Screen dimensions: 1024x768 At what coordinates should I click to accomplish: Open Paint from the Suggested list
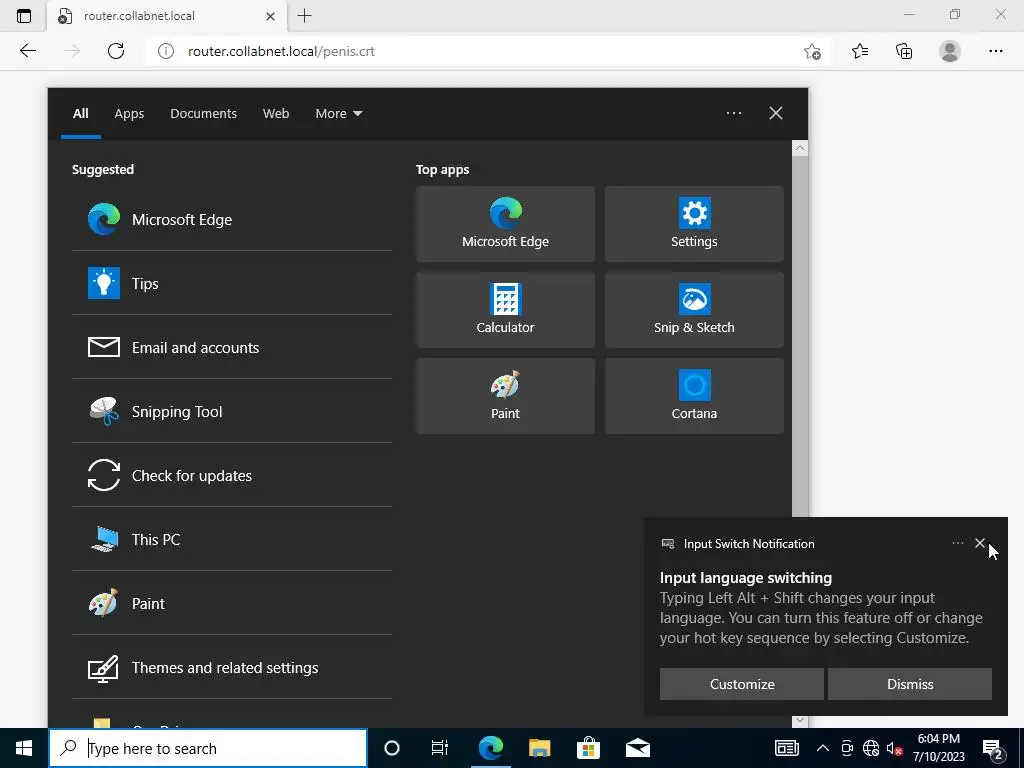[231, 603]
